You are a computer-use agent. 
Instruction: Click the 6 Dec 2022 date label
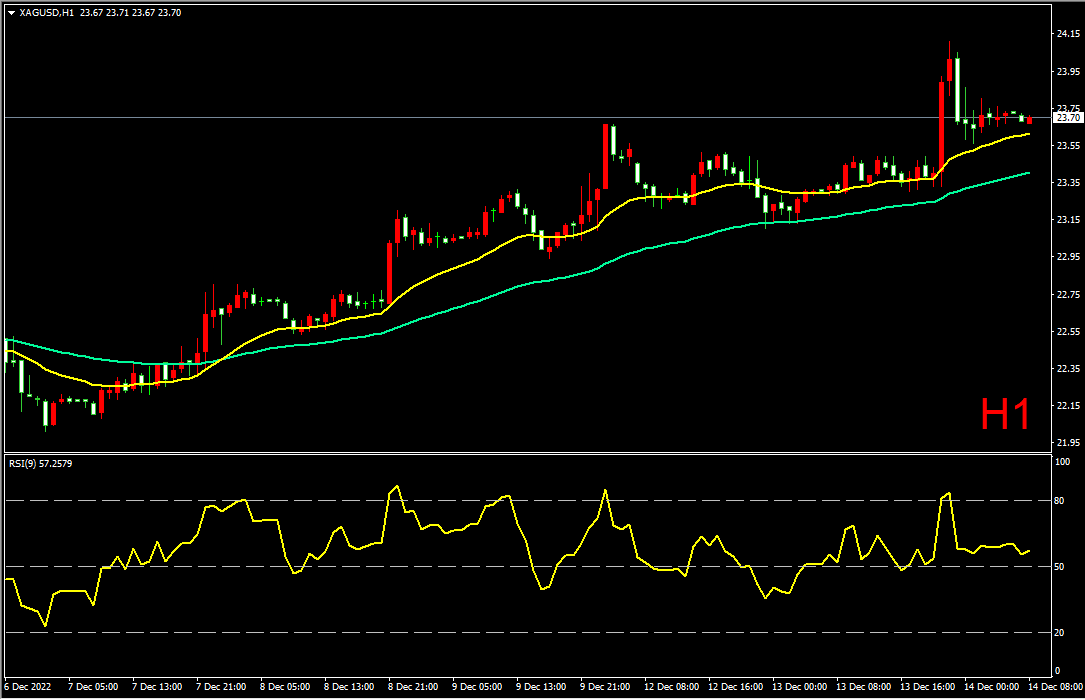(x=28, y=687)
